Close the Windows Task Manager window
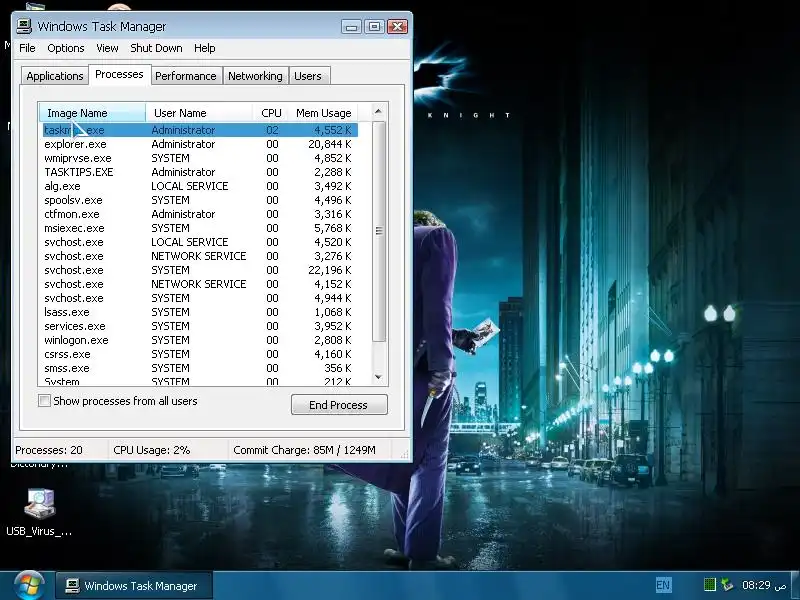The image size is (800, 600). (397, 27)
